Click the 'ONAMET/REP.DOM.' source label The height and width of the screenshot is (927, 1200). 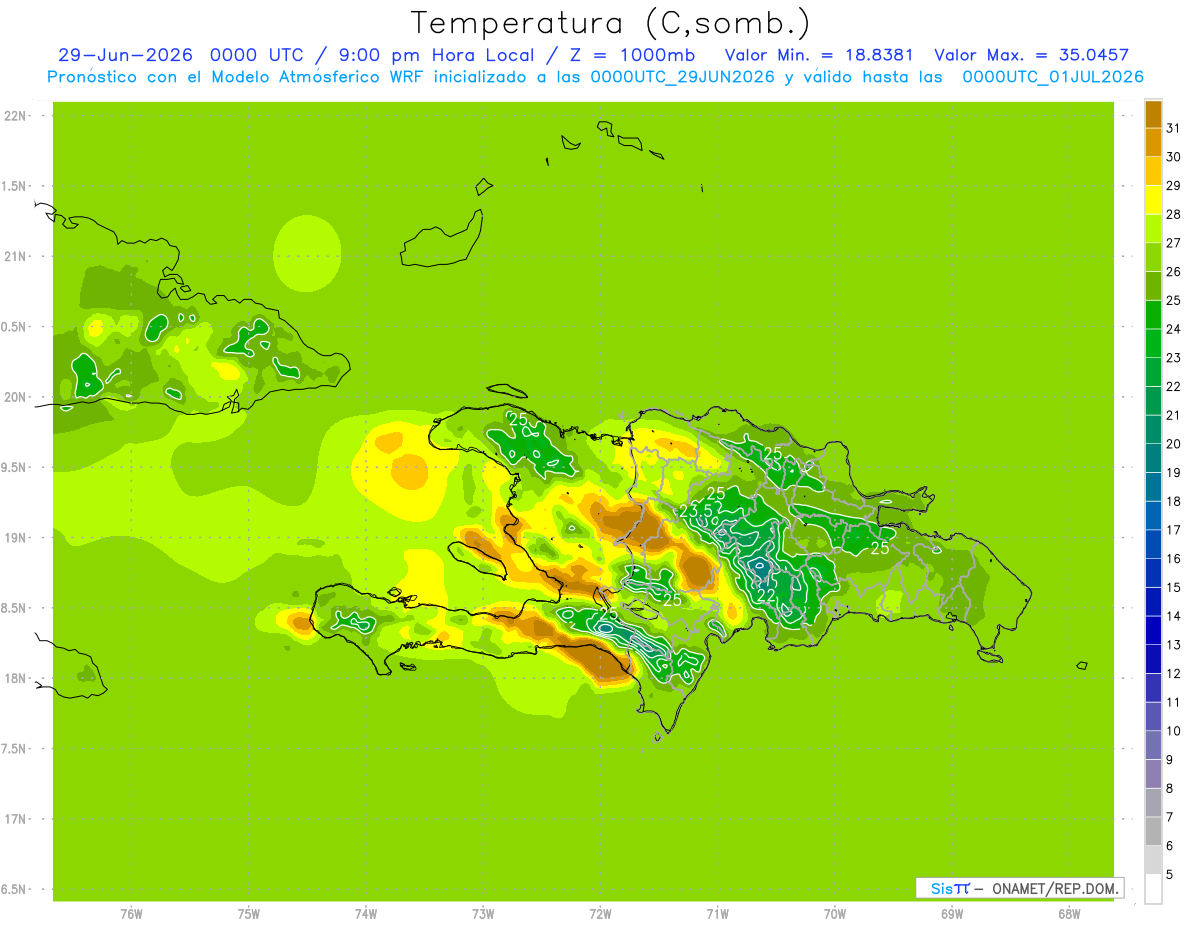(x=1054, y=888)
